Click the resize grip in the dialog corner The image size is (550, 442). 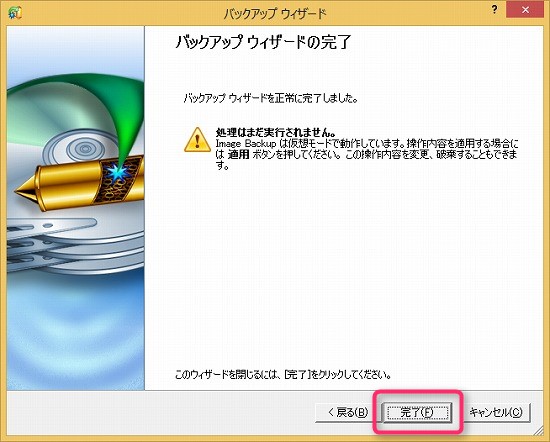point(539,431)
